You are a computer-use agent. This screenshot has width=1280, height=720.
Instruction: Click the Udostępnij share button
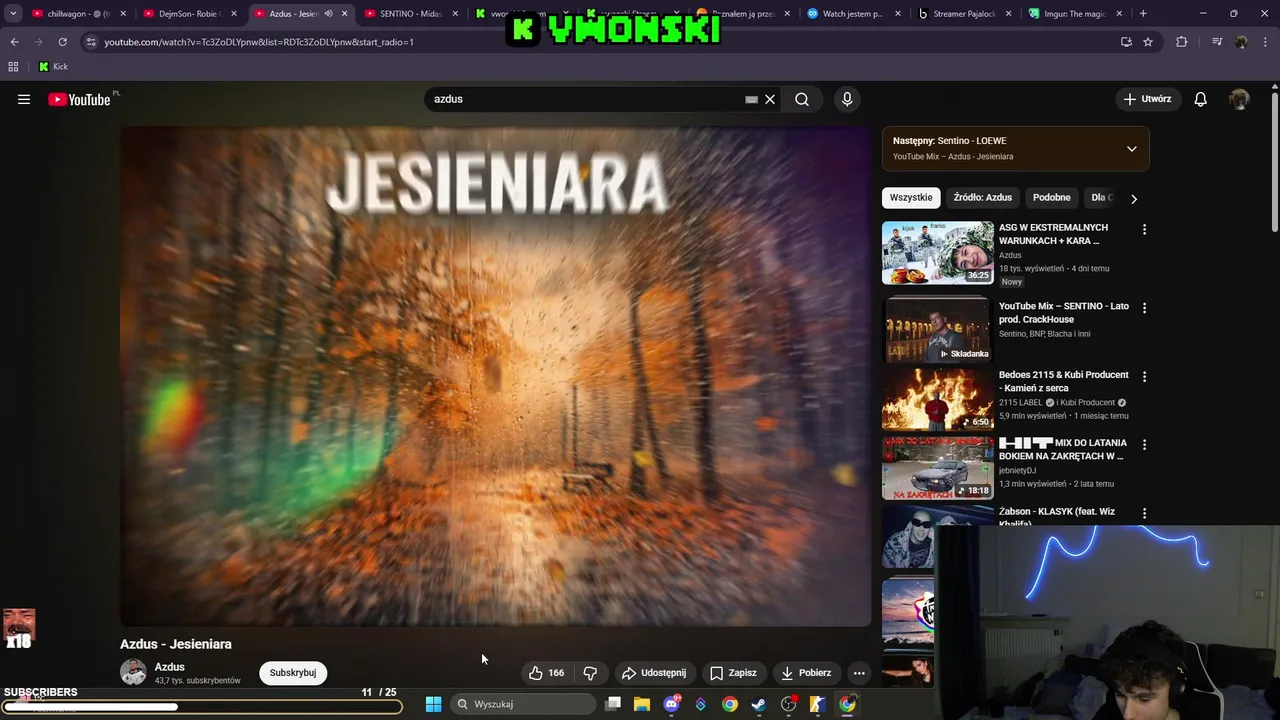tap(654, 673)
